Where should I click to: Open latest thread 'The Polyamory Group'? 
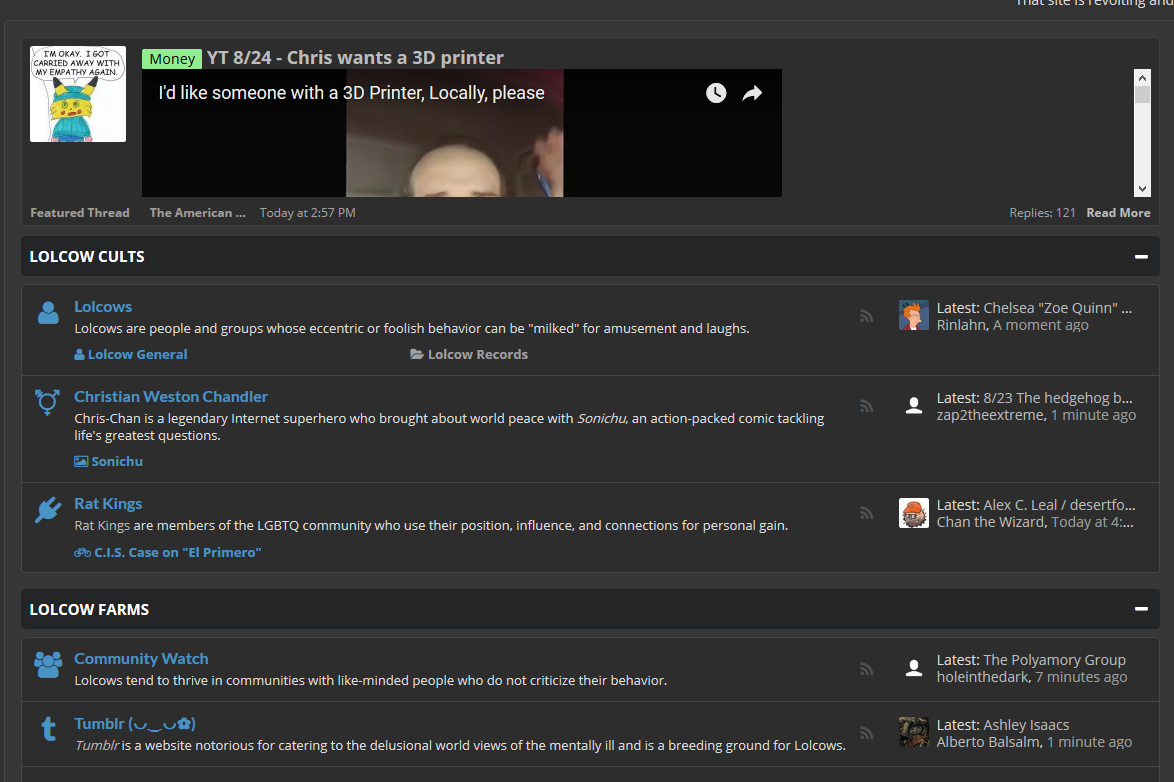click(x=1054, y=660)
